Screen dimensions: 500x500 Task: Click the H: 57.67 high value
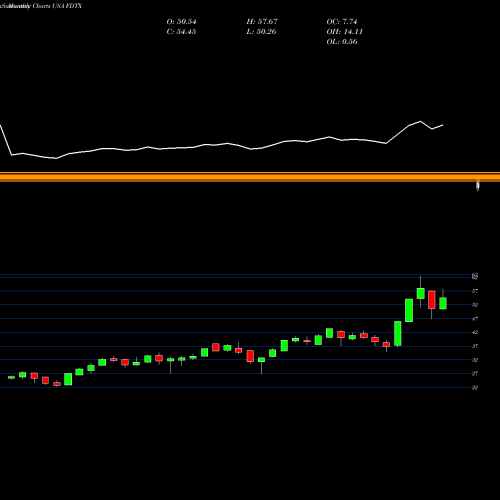tap(262, 22)
